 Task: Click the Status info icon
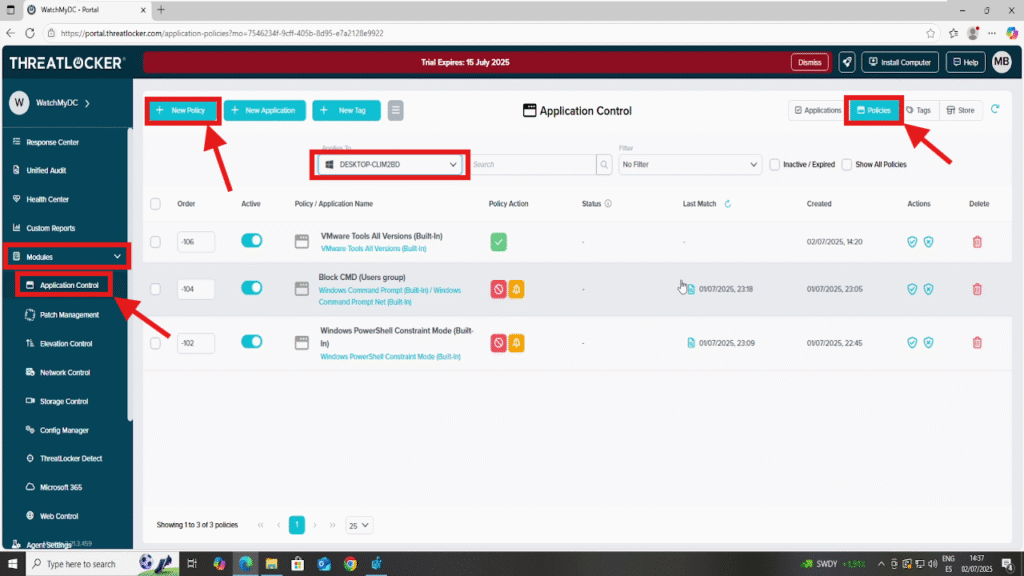tap(608, 204)
